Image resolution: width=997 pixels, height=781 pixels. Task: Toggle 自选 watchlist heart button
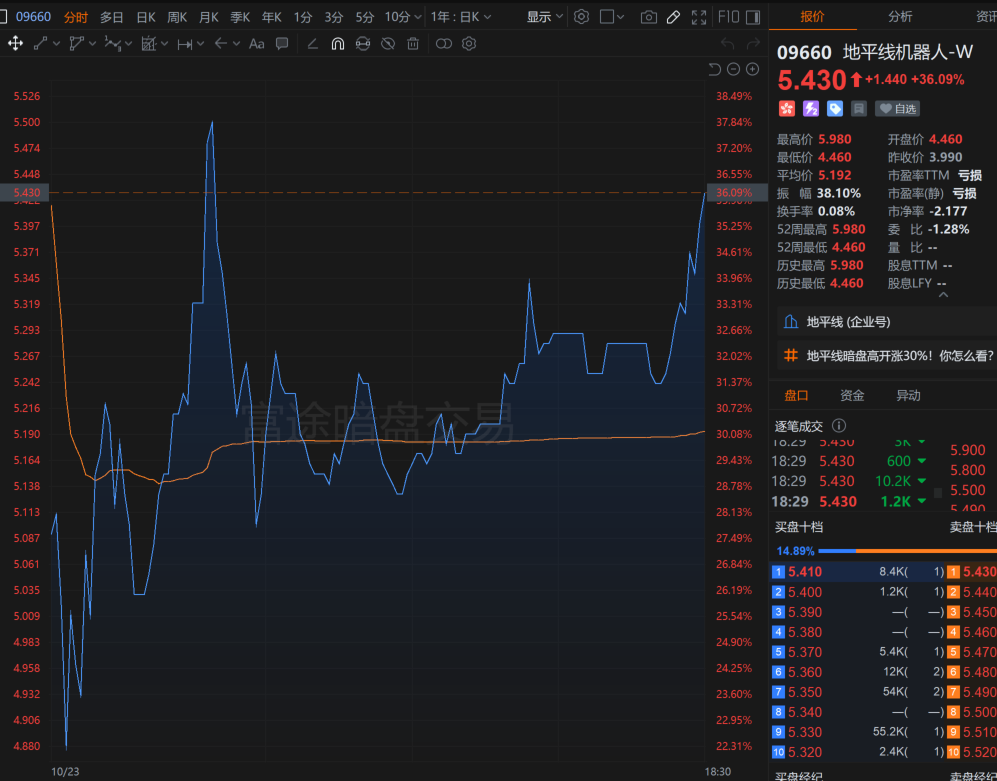coord(897,108)
